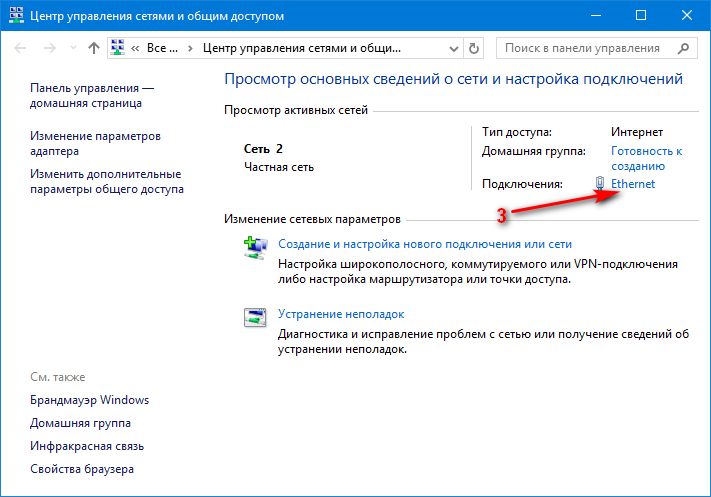Viewport: 711px width, 497px height.
Task: Click the Back navigation arrow
Action: click(x=19, y=48)
